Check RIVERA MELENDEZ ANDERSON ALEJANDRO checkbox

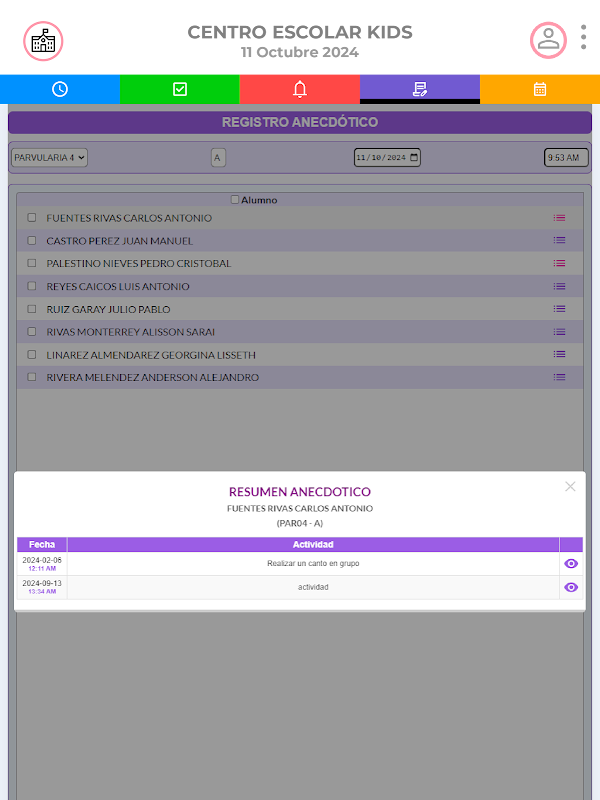[32, 377]
